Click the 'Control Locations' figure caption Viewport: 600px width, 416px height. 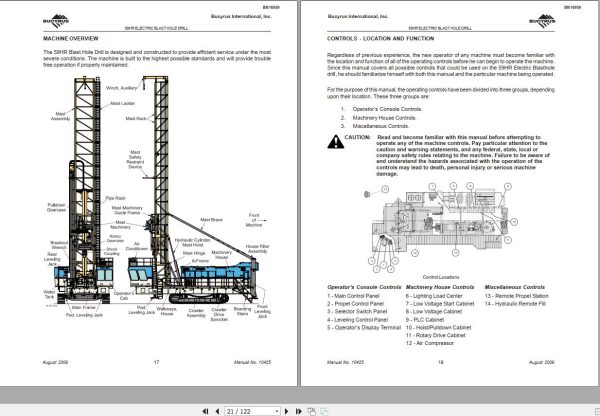pos(441,277)
